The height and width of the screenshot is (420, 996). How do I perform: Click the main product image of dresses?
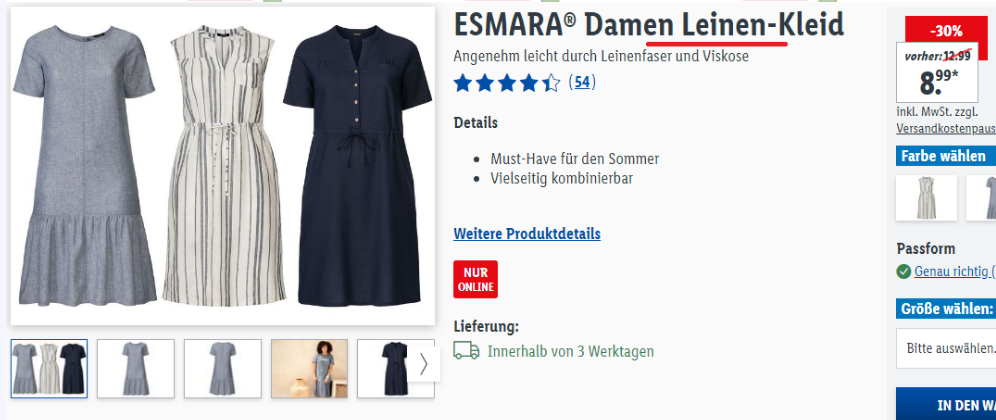coord(222,166)
